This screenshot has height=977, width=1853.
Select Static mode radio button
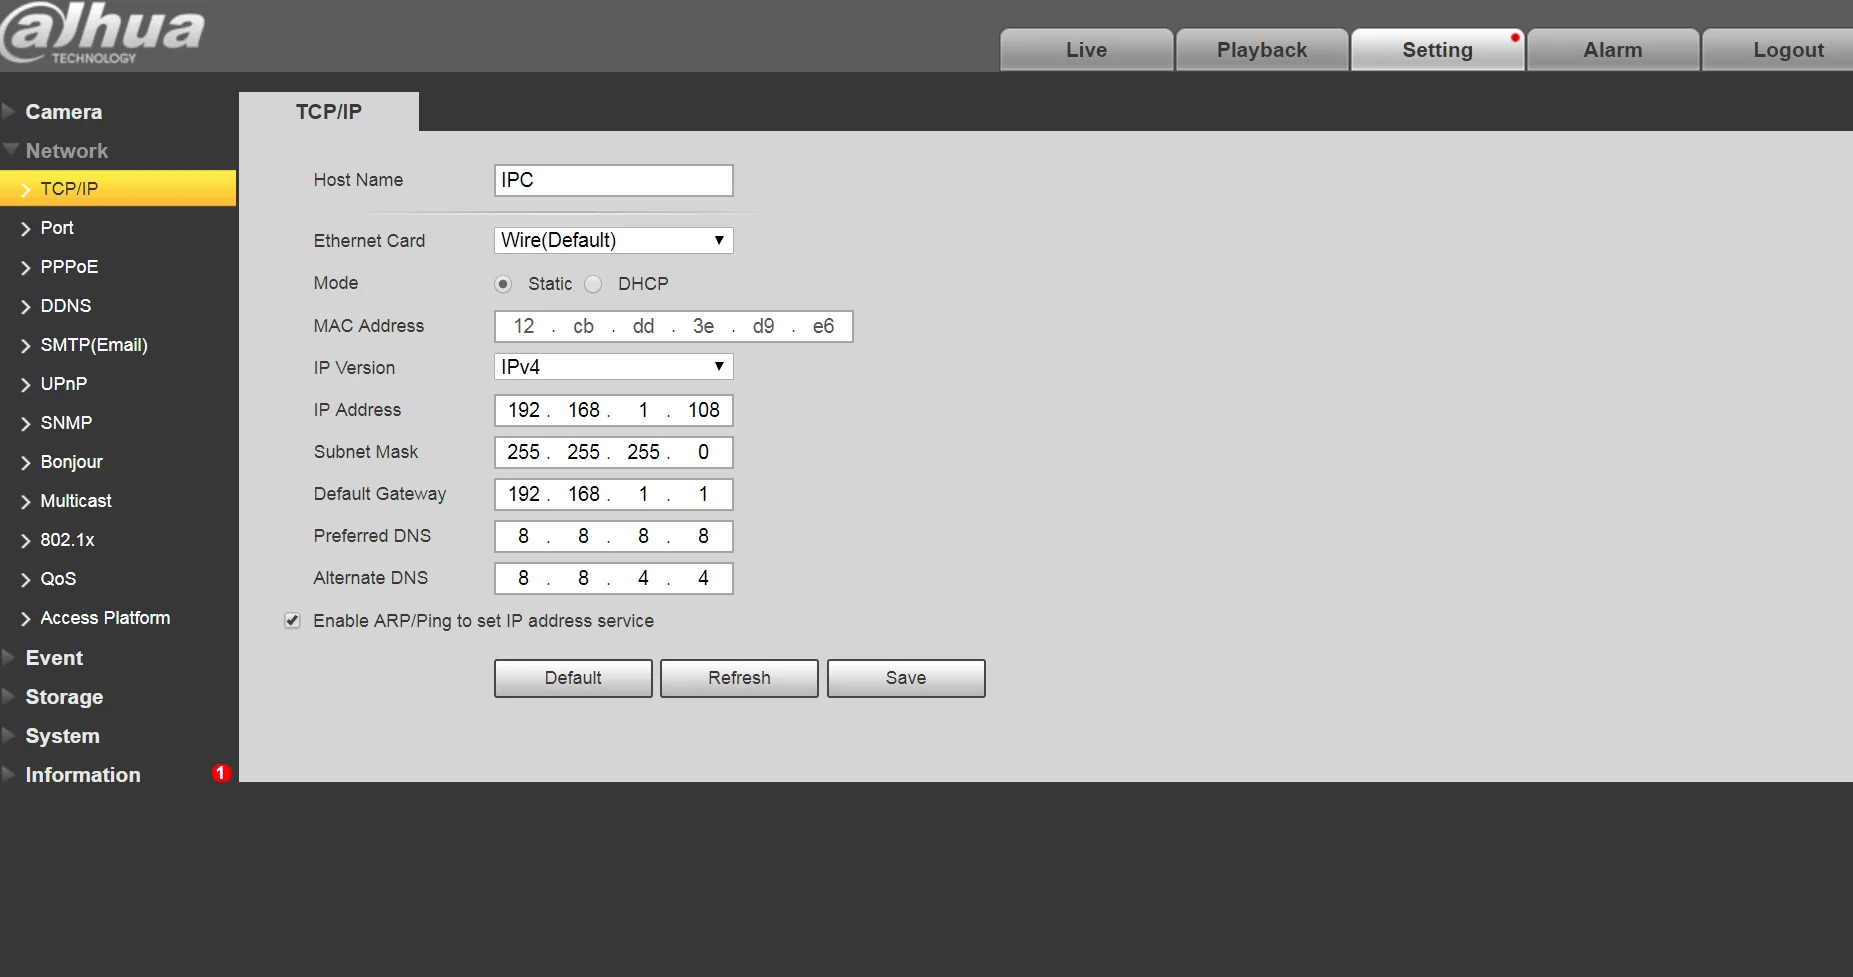click(503, 284)
